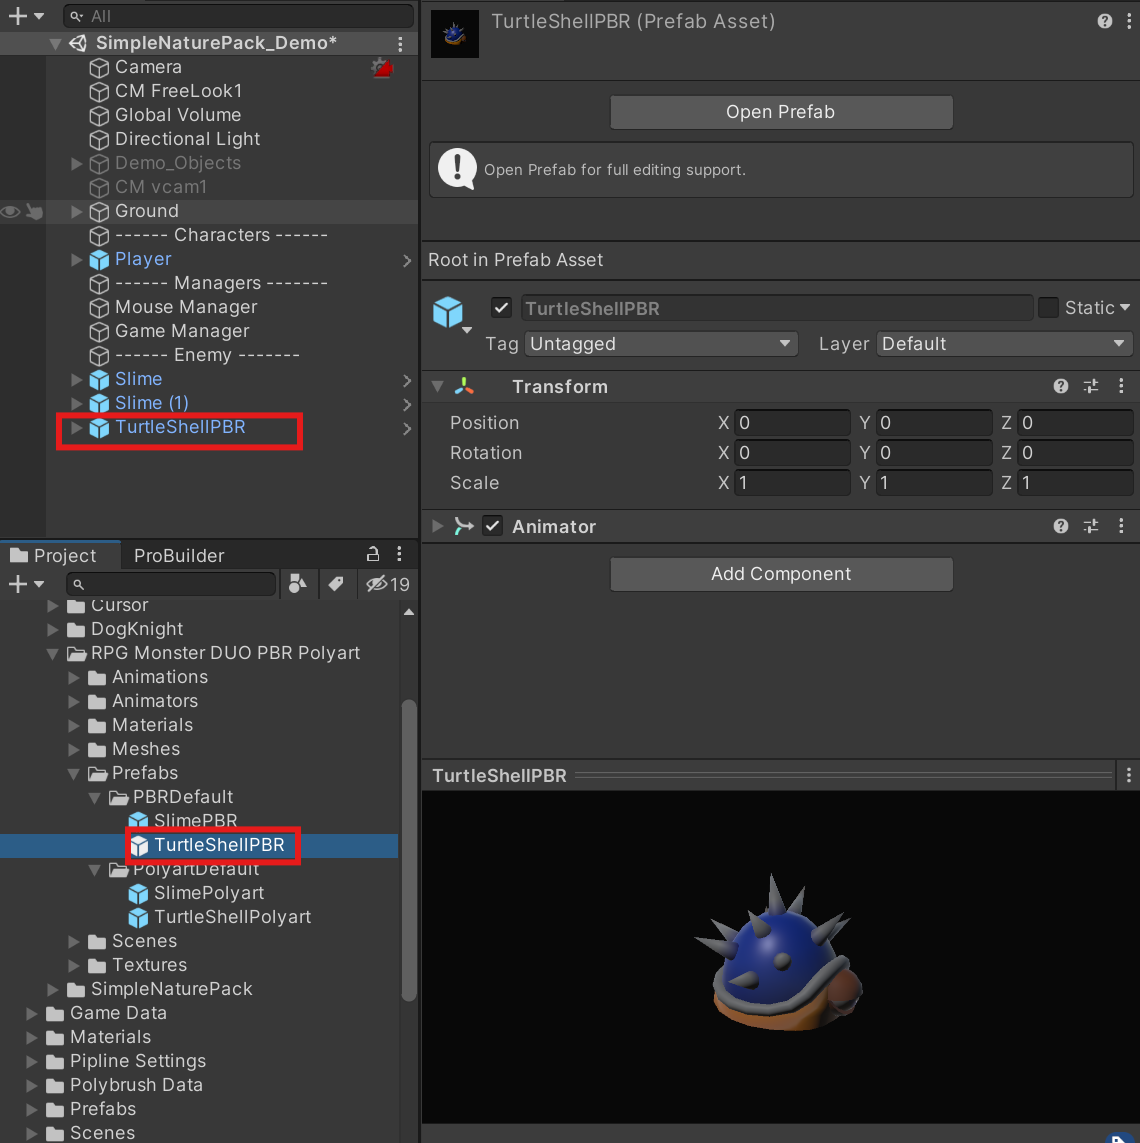1140x1143 pixels.
Task: Expand the Animations folder
Action: click(x=74, y=677)
